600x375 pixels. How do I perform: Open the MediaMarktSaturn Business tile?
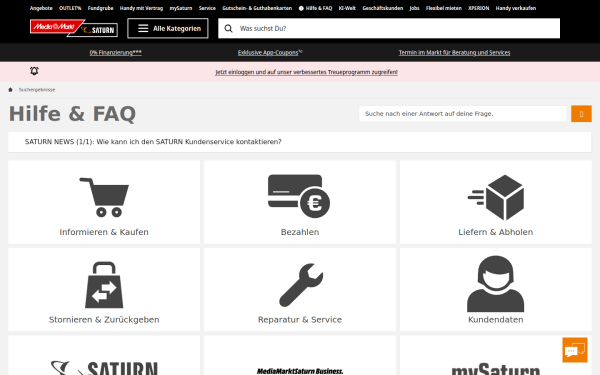300,355
